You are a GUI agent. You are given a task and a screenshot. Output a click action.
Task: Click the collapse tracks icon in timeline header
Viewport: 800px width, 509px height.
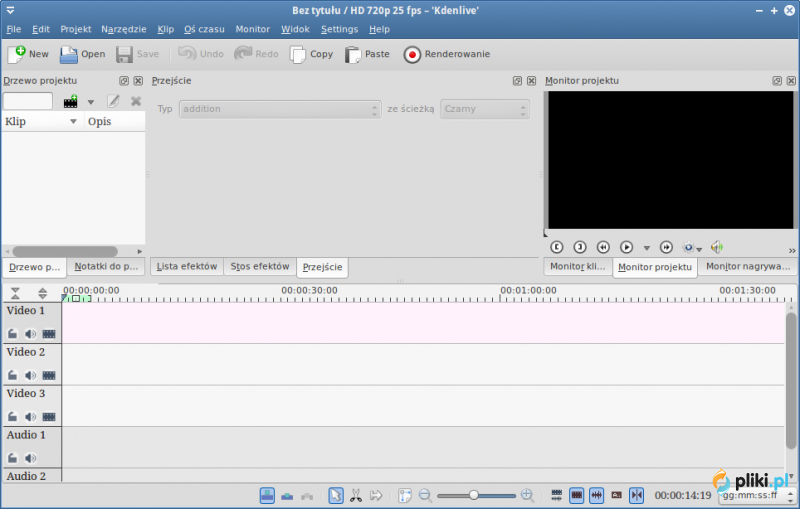click(x=15, y=293)
